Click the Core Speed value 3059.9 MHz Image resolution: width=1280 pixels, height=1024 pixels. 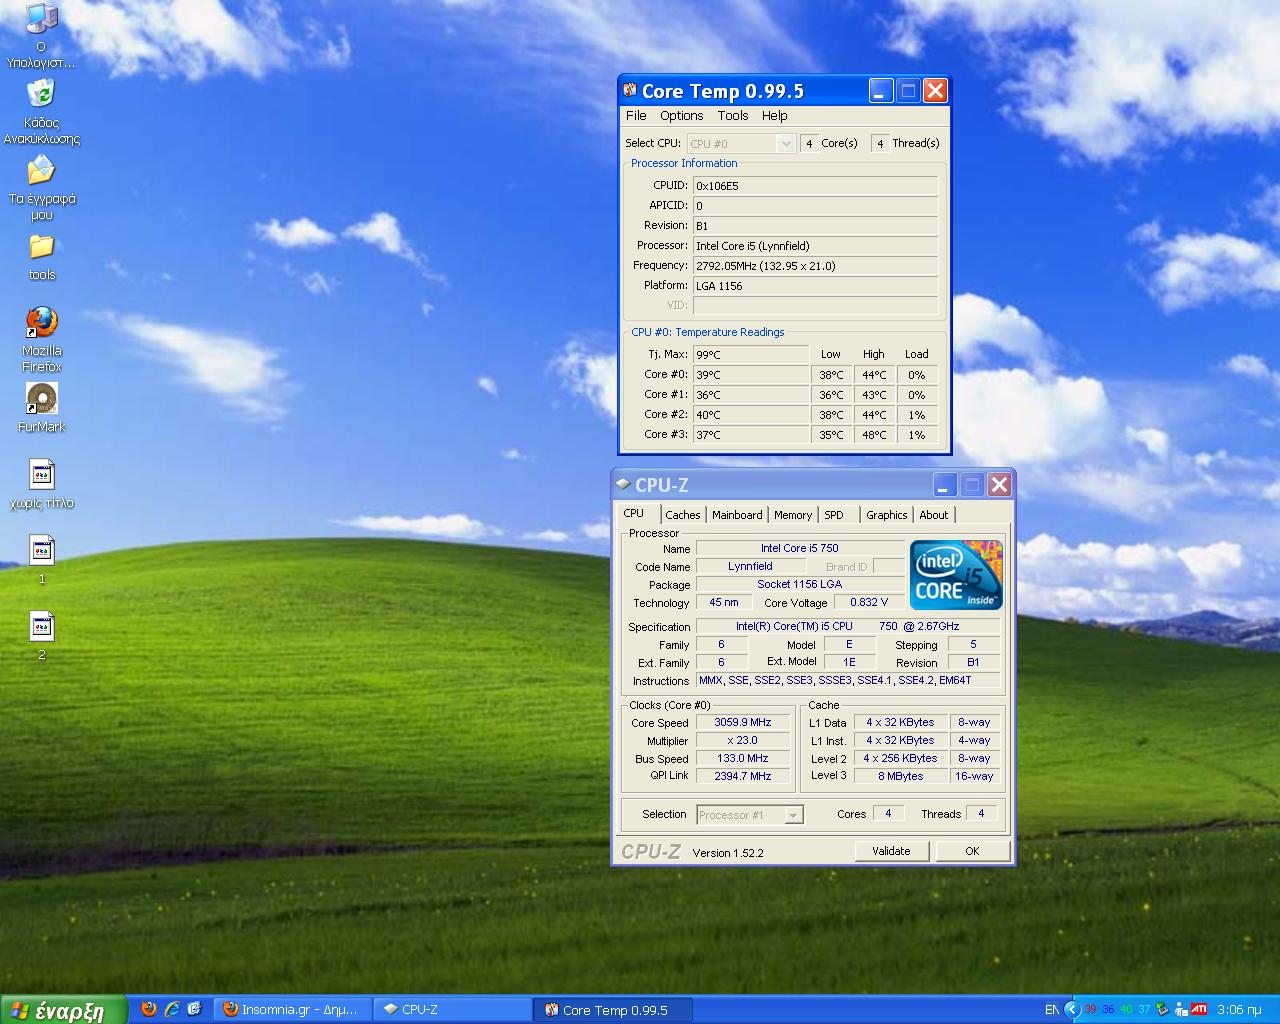742,722
